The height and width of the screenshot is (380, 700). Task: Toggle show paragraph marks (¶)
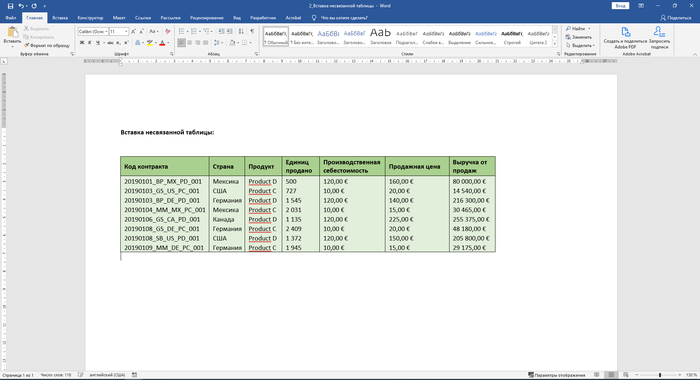tap(252, 31)
